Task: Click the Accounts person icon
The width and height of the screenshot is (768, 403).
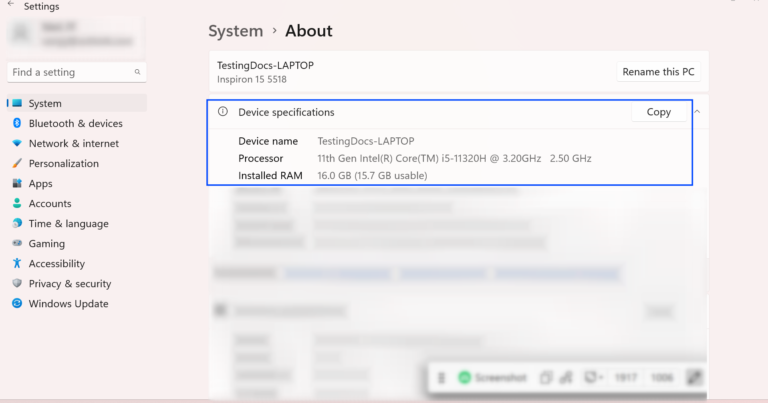Action: coord(17,203)
